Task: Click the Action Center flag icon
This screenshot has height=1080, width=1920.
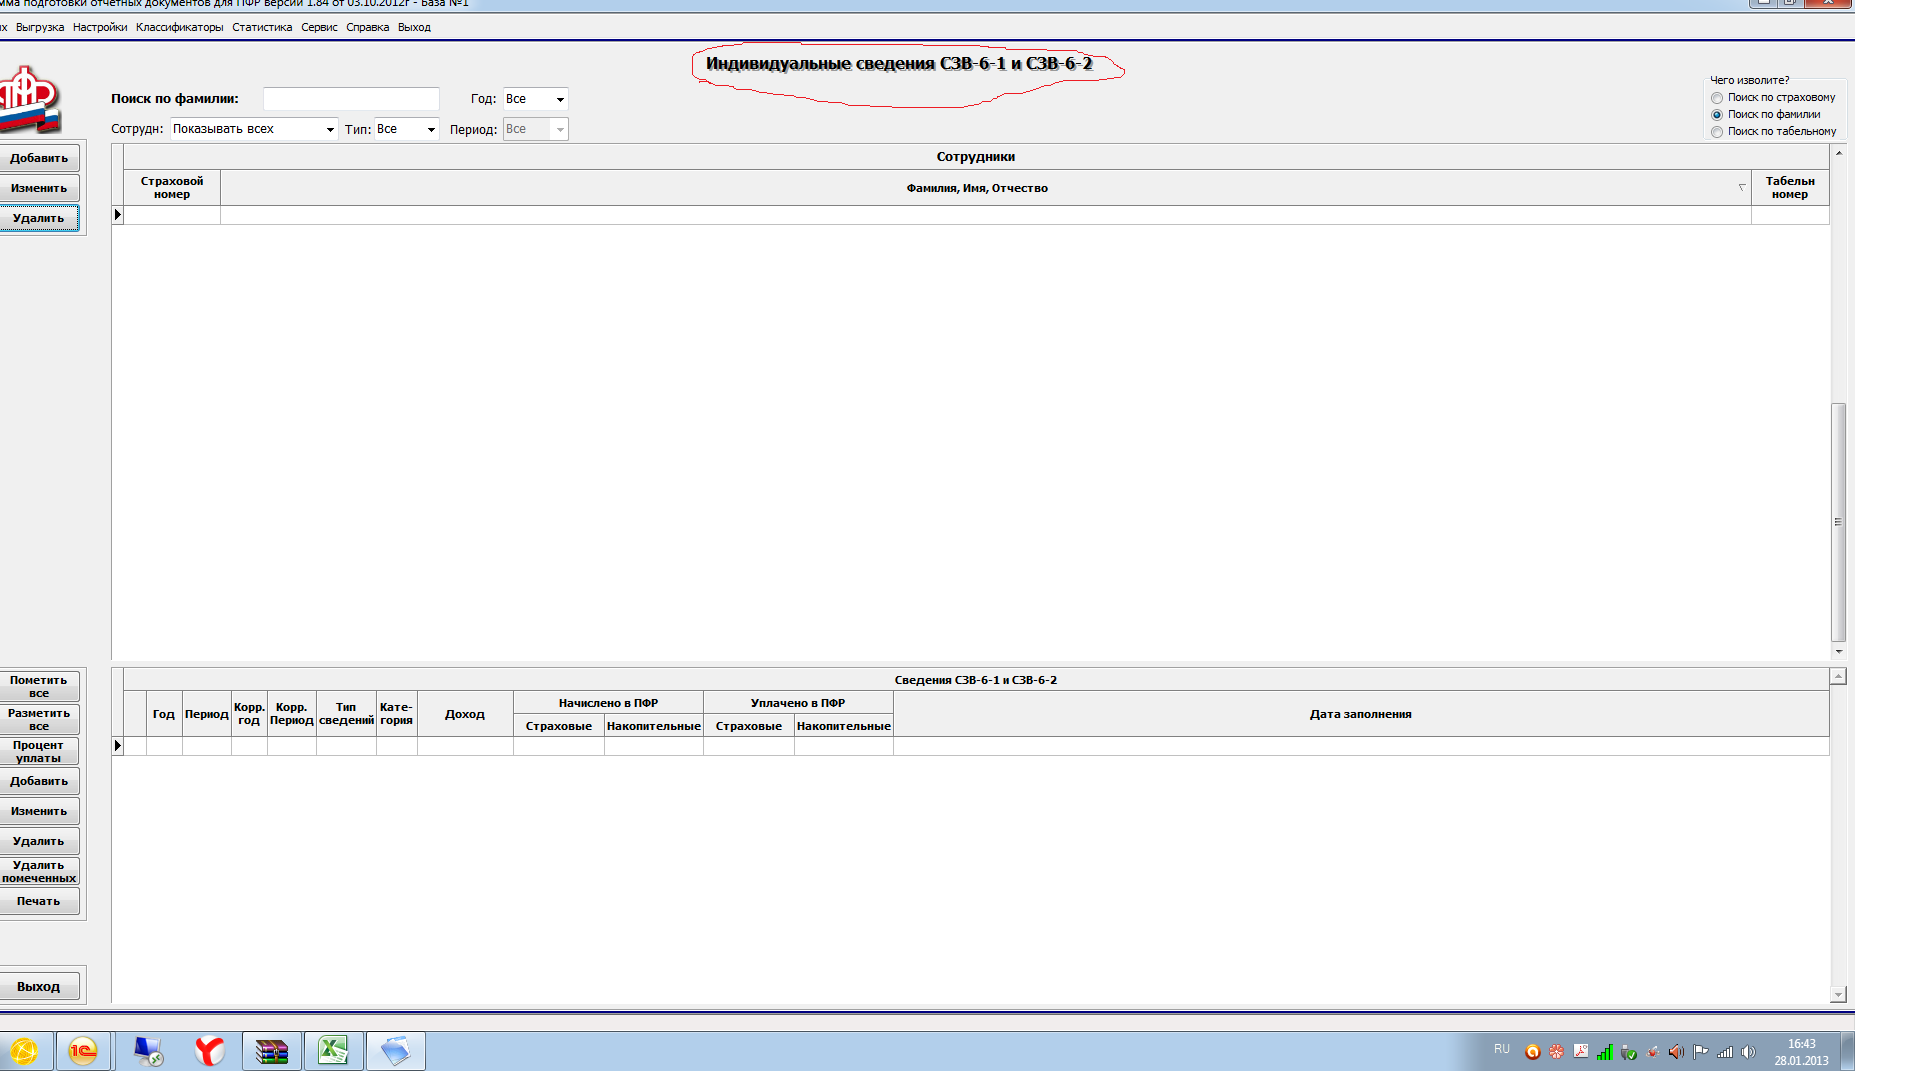Action: coord(1700,1052)
